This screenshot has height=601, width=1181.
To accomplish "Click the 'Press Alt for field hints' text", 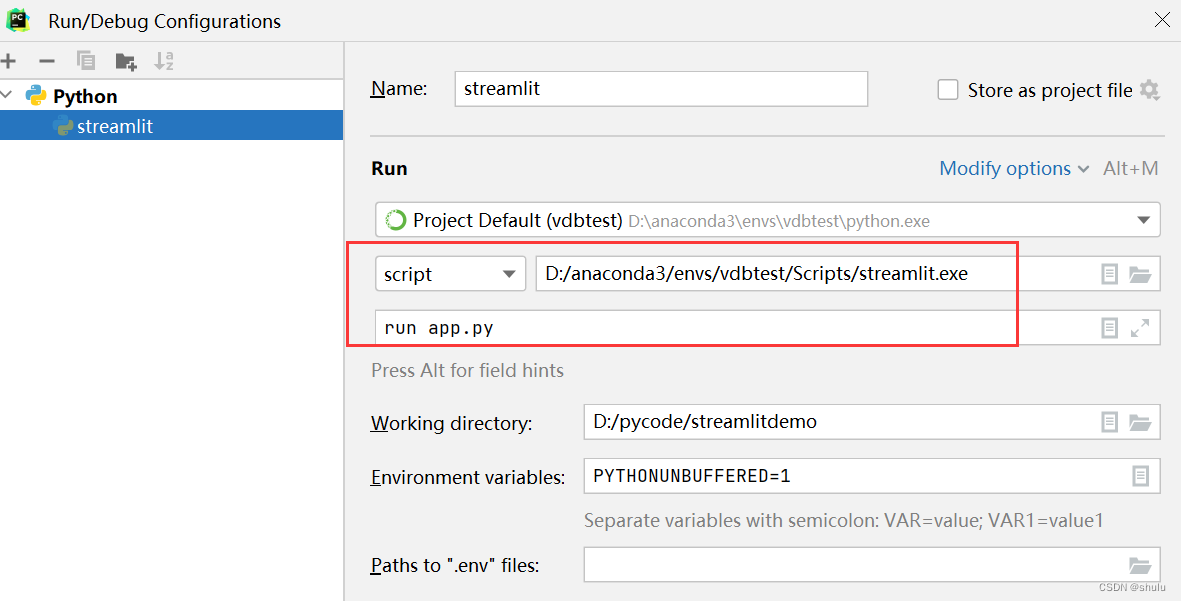I will pos(467,371).
